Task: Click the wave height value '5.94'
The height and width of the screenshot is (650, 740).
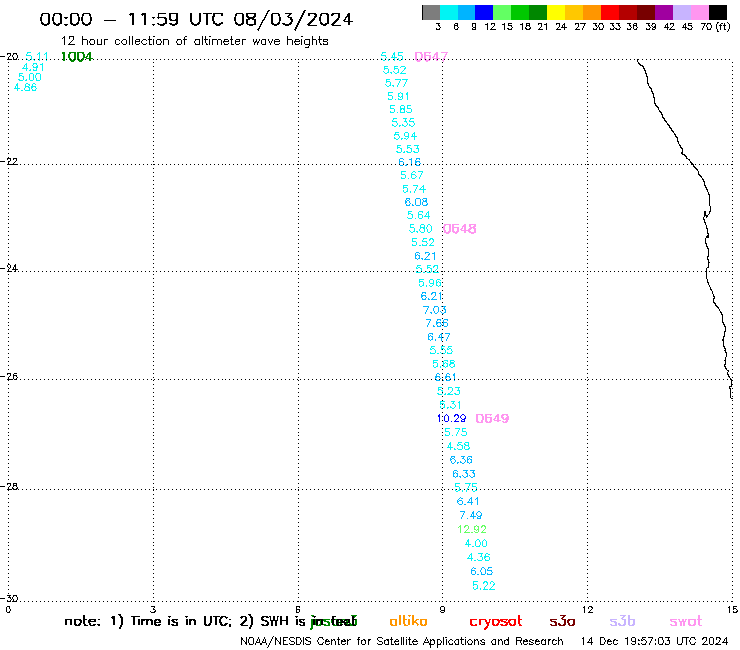Action: pos(405,136)
